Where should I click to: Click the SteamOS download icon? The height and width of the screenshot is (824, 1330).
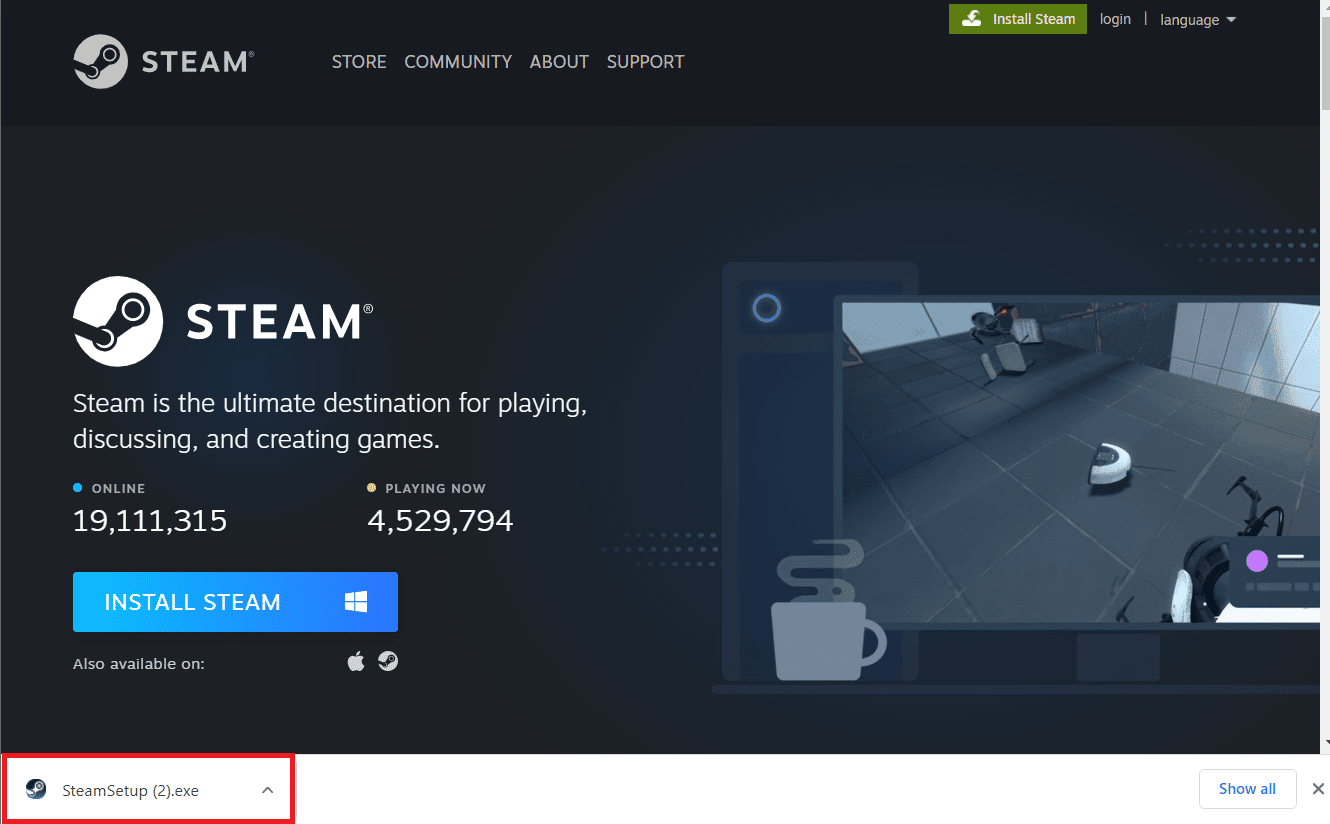388,661
